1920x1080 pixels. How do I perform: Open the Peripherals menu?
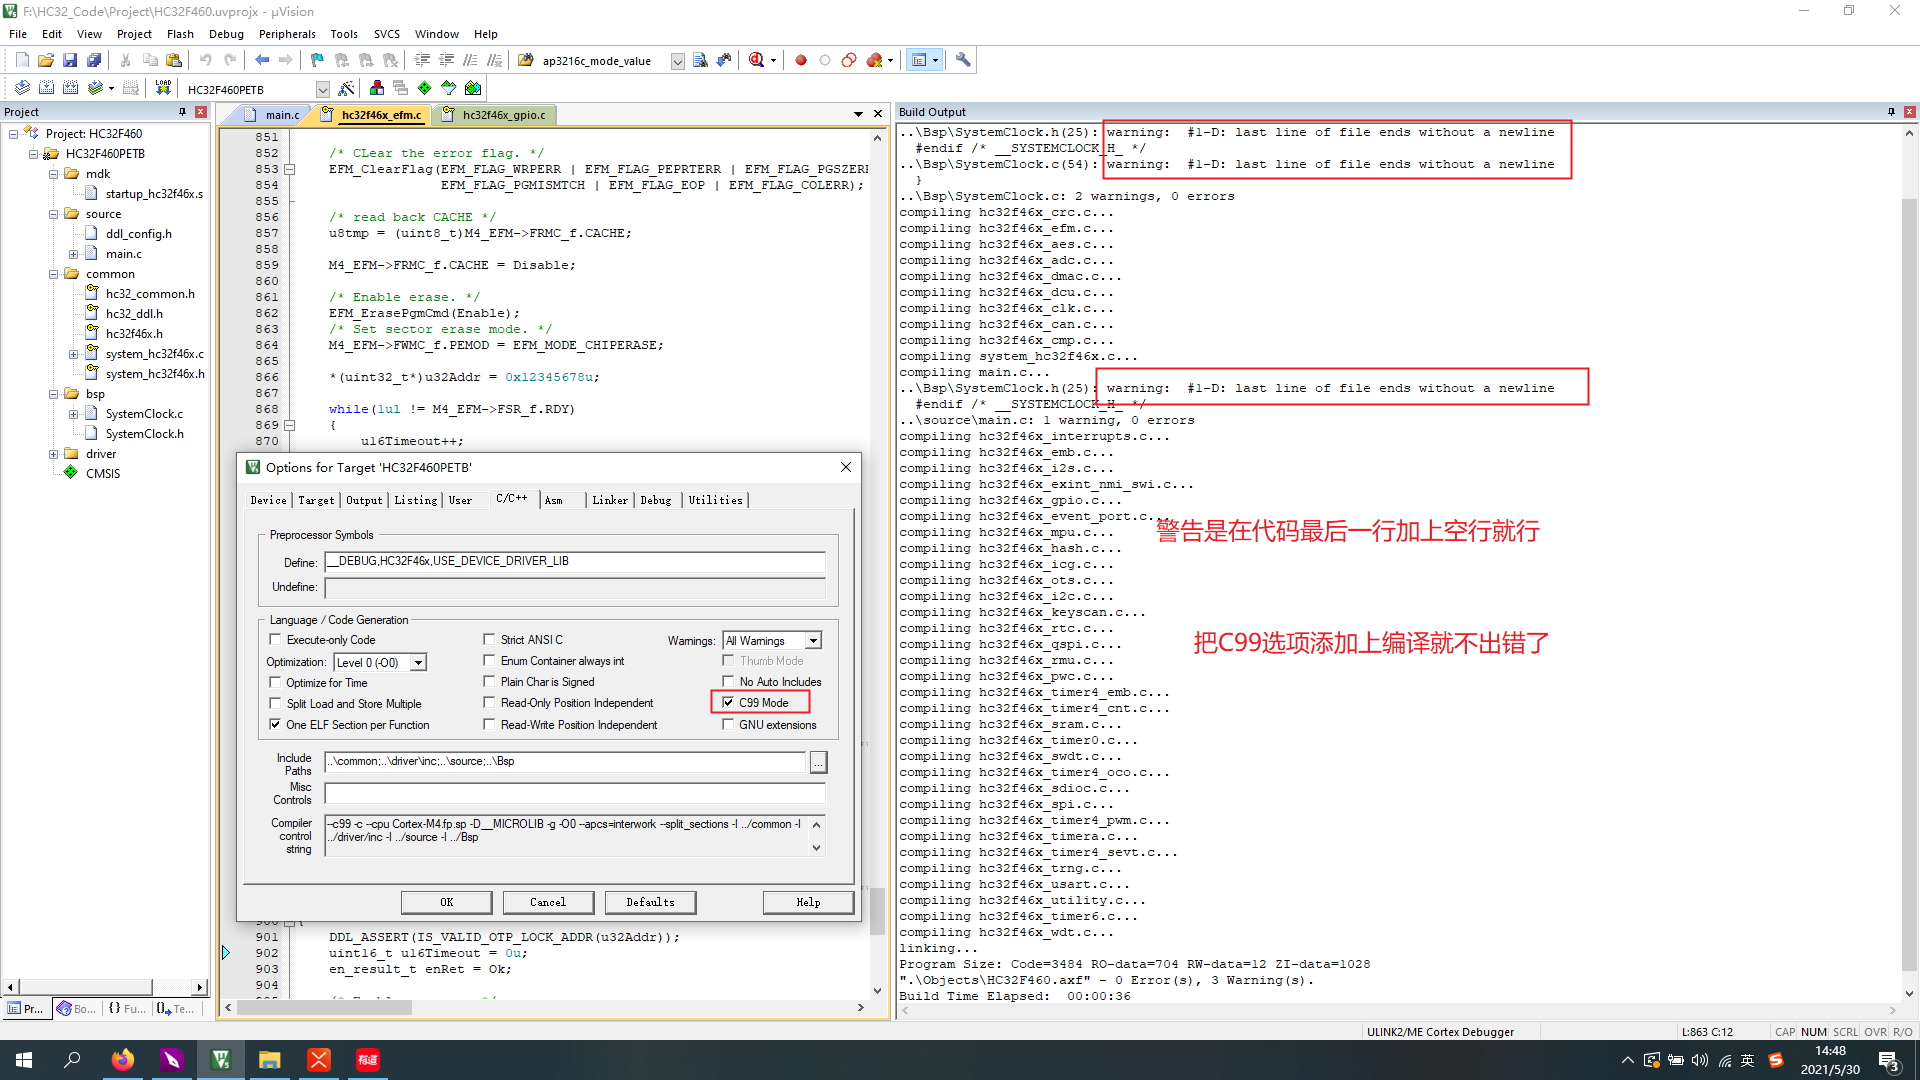coord(287,34)
